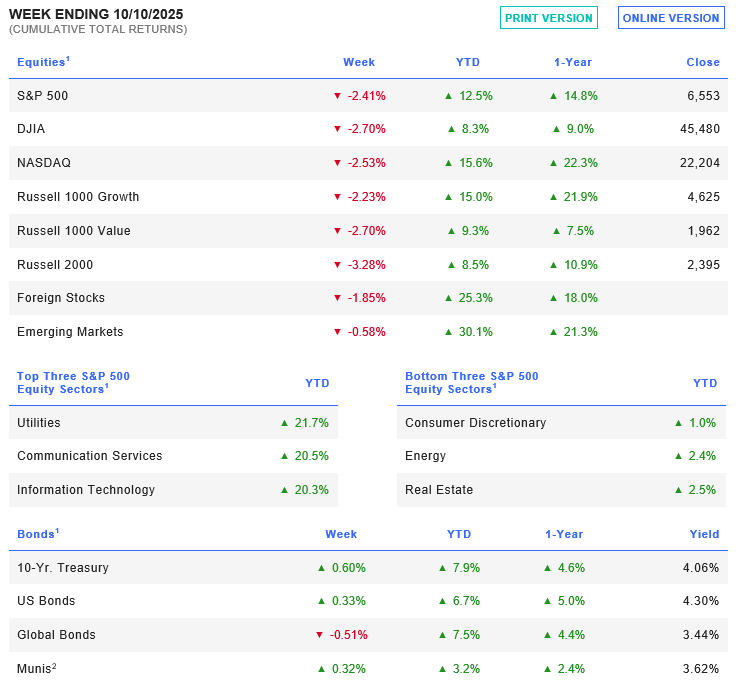Click the Bottom Three S&P 500 Sectors heading
739x700 pixels.
coord(472,382)
